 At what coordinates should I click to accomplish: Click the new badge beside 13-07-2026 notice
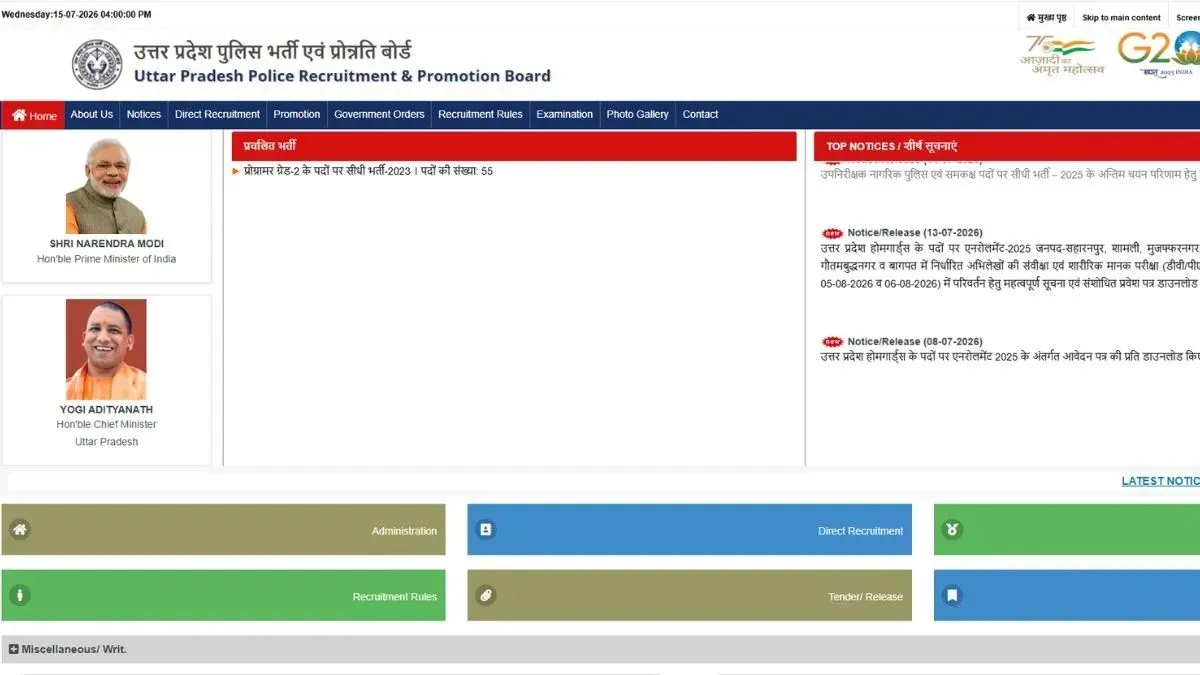[x=832, y=233]
